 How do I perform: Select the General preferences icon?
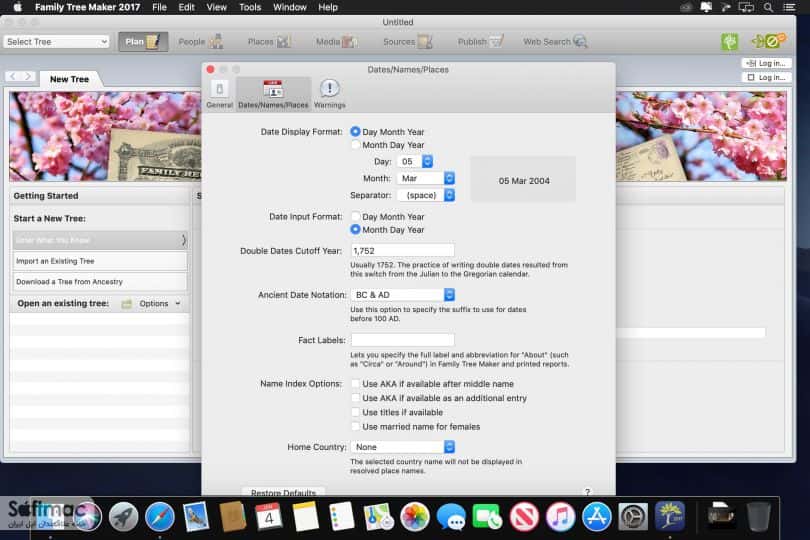220,94
